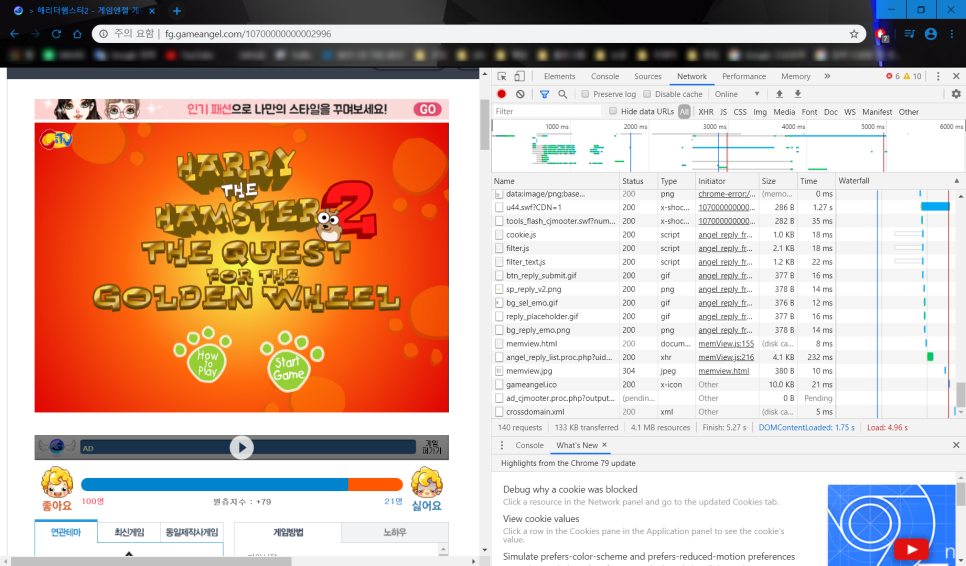Screen dimensions: 966x566
Task: Close the What's New drawer tab
Action: click(604, 445)
